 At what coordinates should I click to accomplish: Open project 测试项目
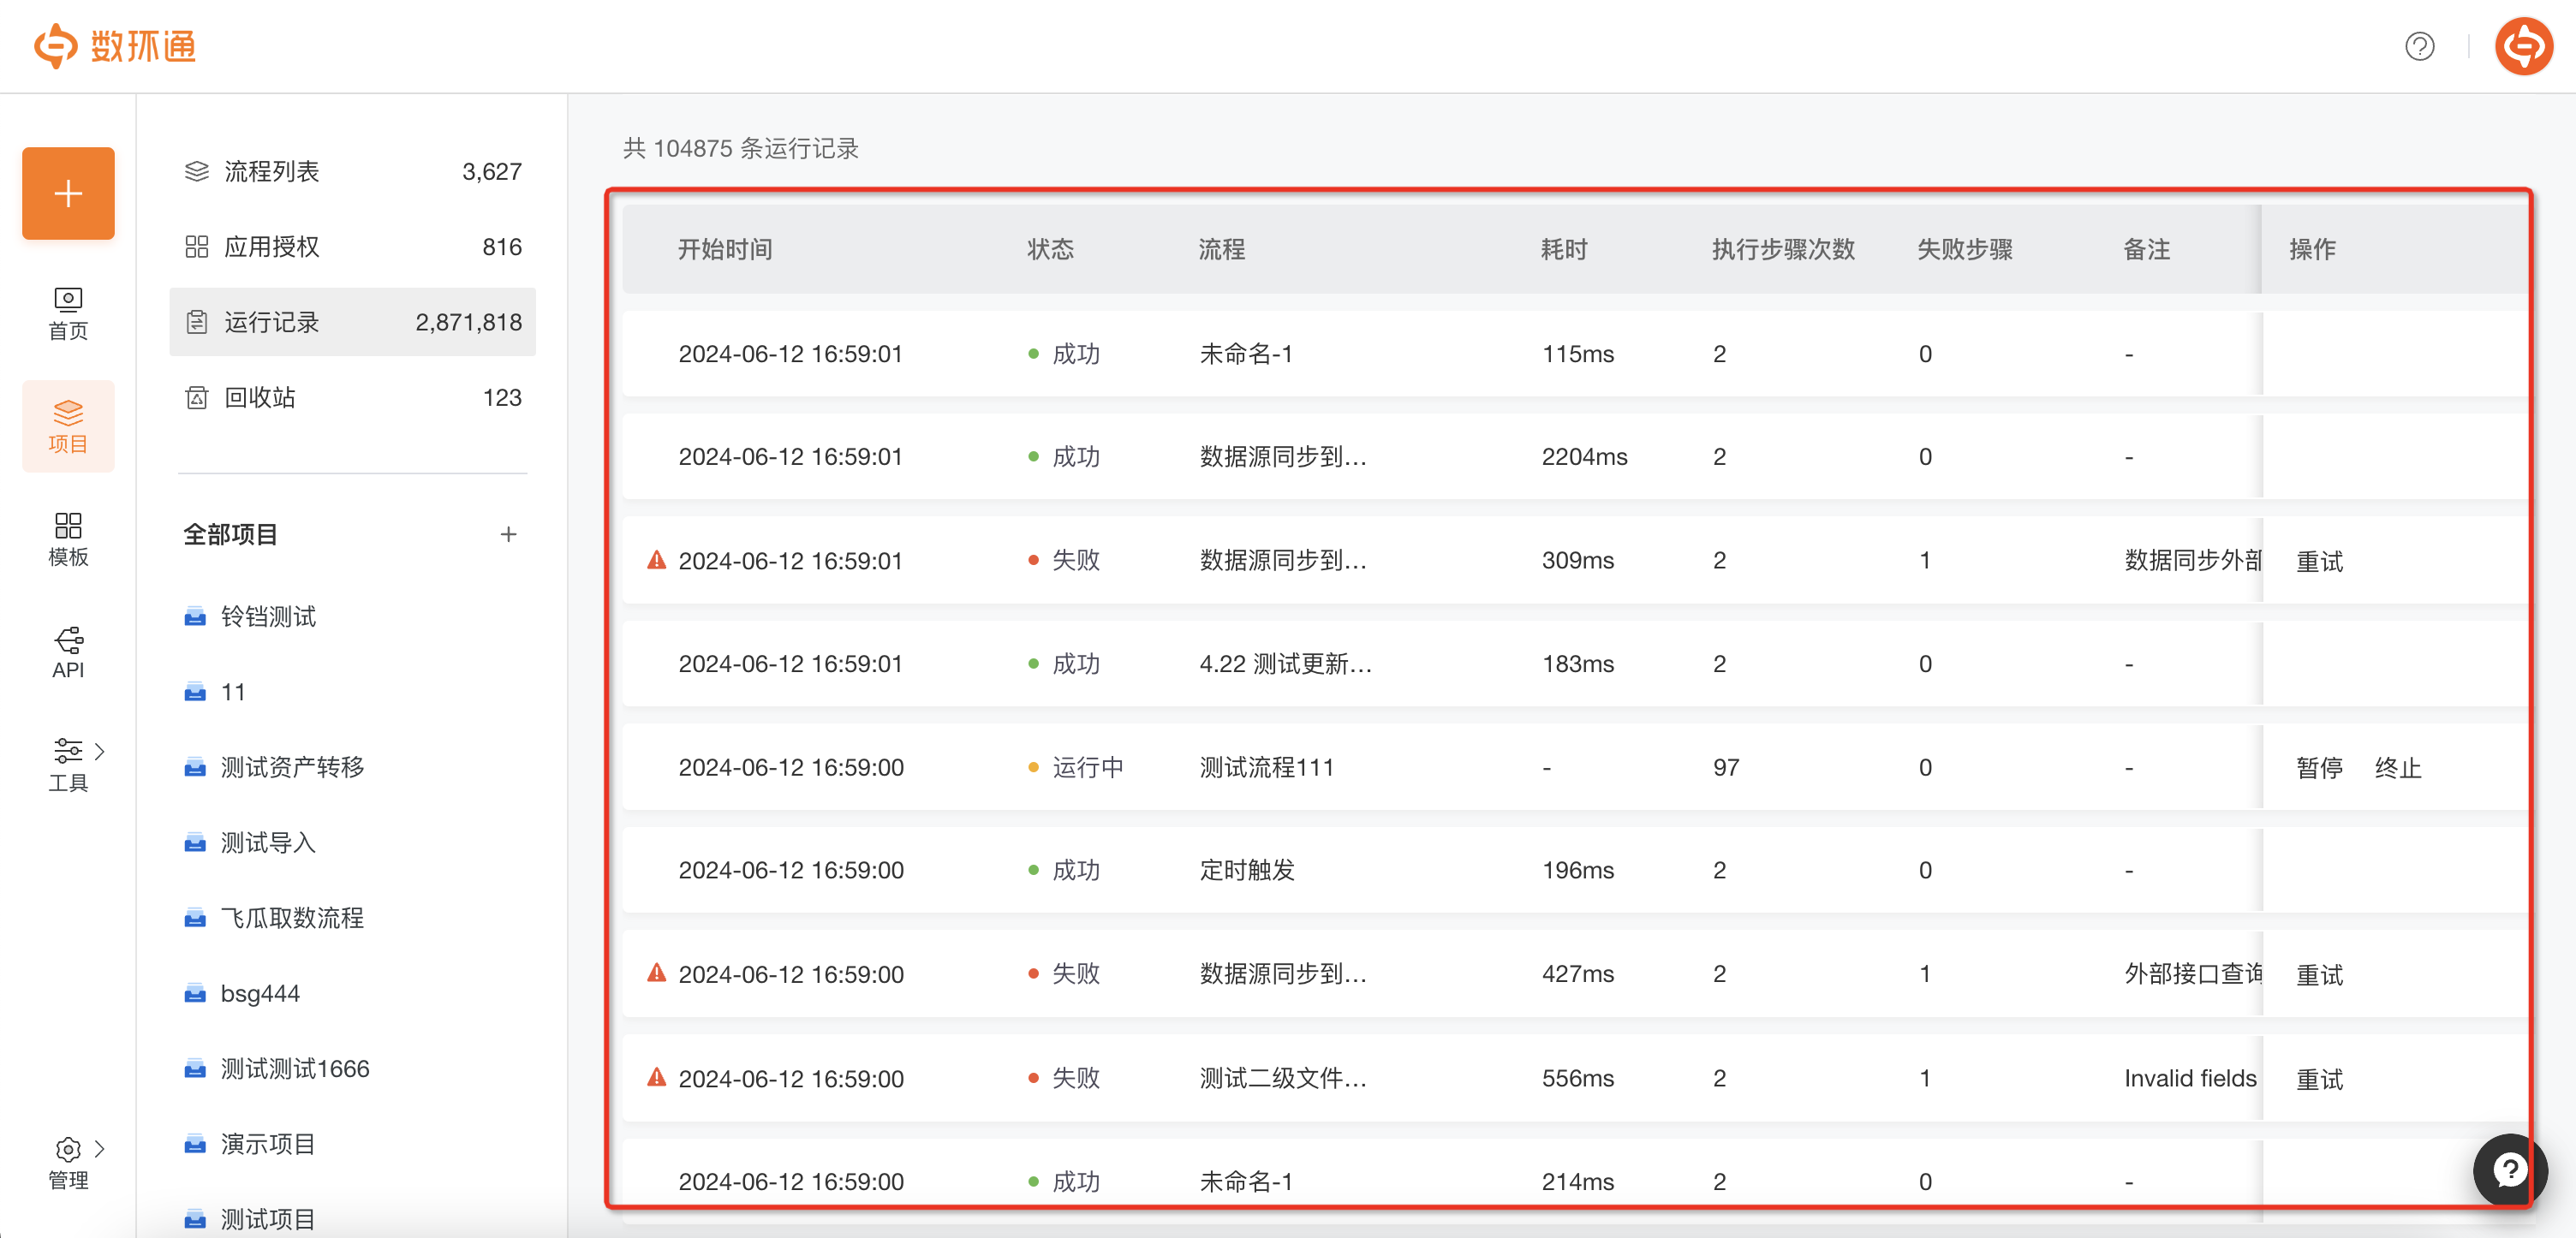(250, 1219)
